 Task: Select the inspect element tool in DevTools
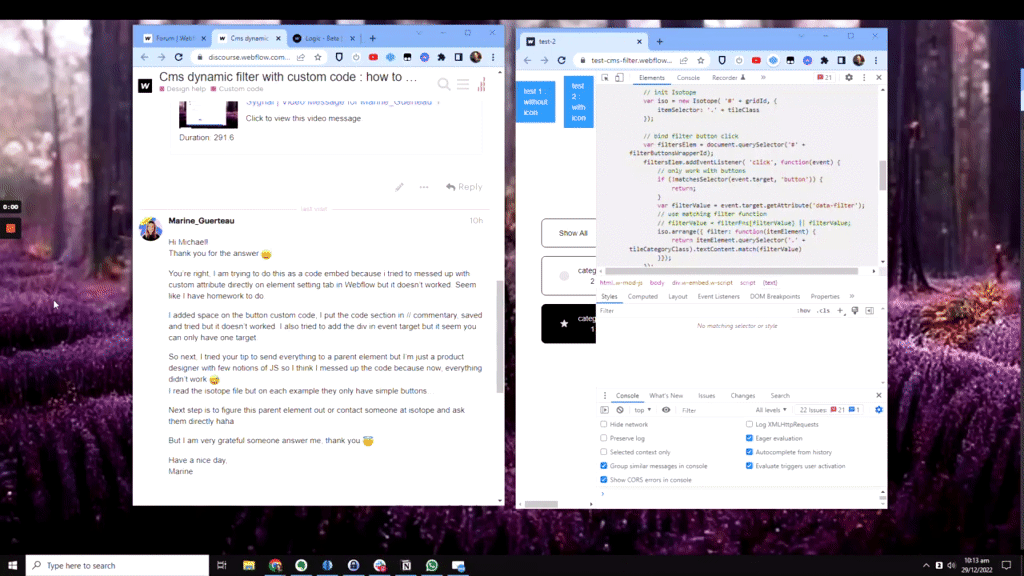pyautogui.click(x=606, y=77)
